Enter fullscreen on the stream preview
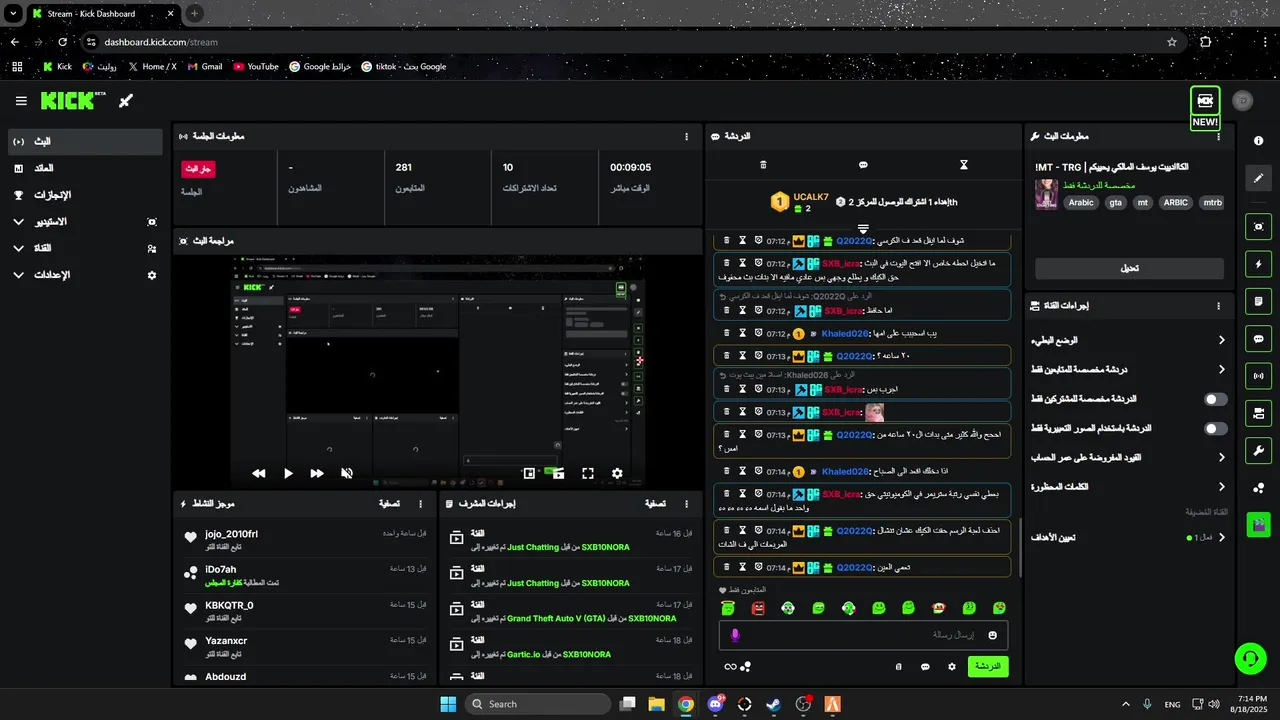Viewport: 1280px width, 720px height. pyautogui.click(x=588, y=474)
